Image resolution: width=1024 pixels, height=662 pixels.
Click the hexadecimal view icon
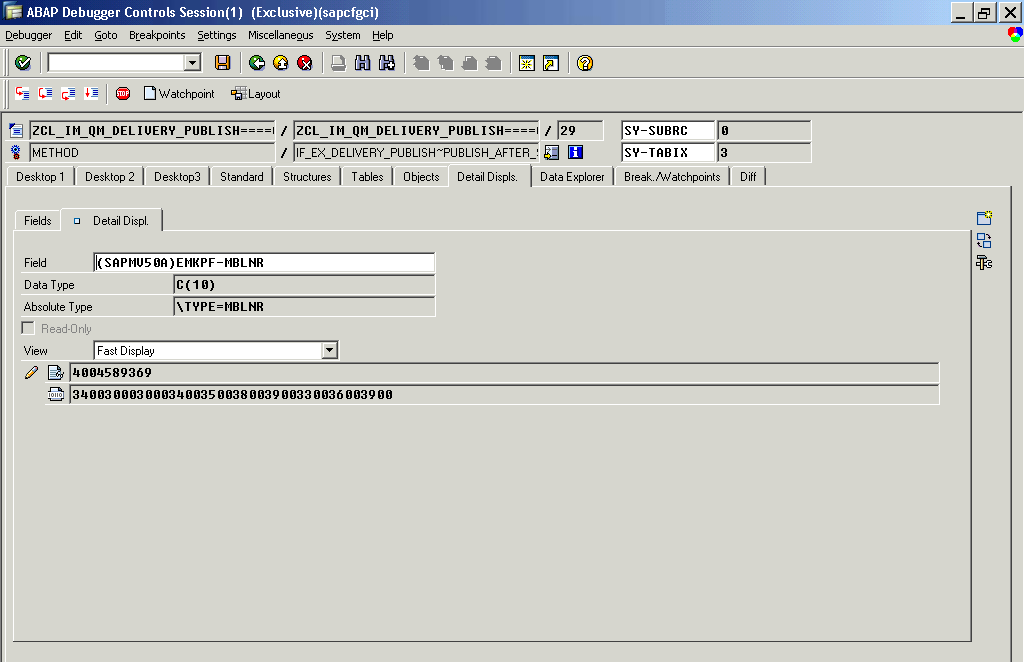click(56, 394)
